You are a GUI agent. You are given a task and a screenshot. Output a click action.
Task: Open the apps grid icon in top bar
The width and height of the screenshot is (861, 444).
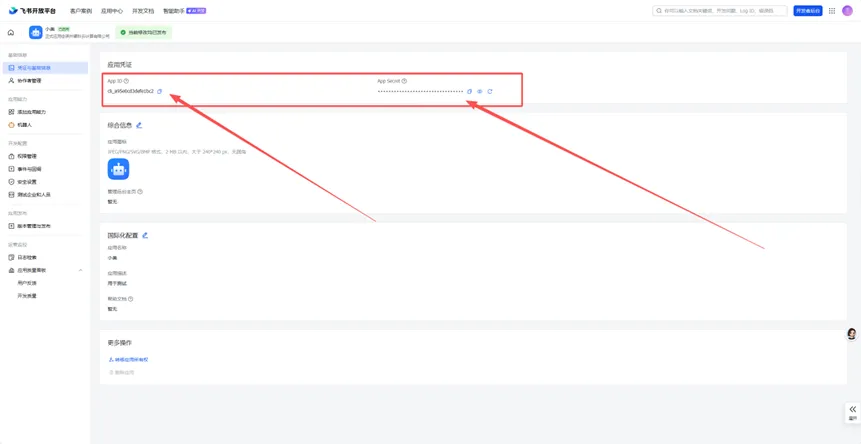(x=832, y=11)
